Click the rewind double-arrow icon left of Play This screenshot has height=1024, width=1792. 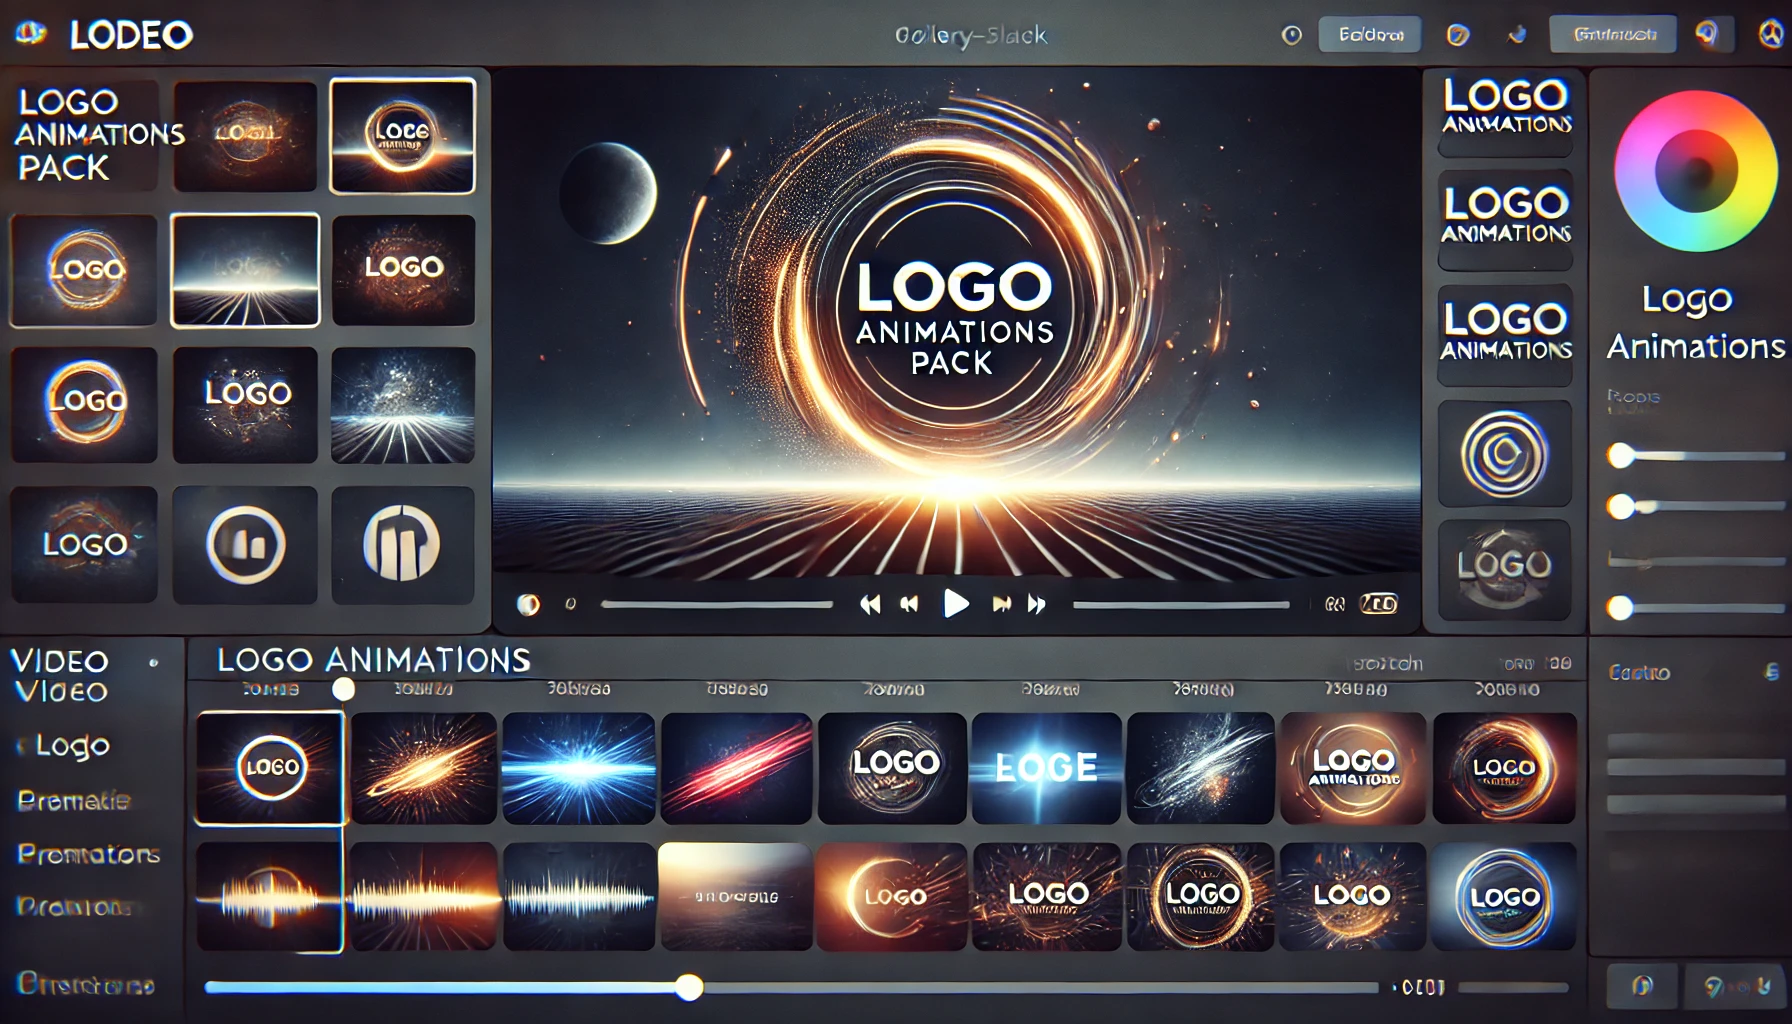point(870,604)
